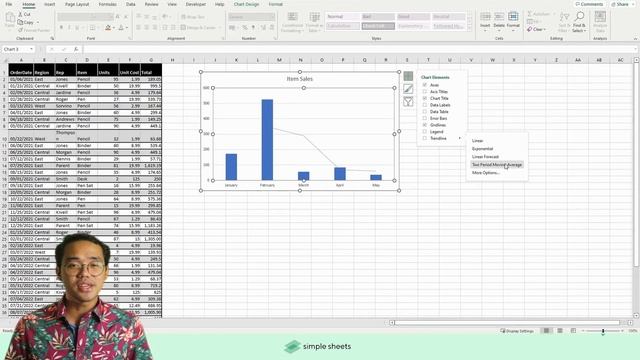Click the fill color bucket icon

pyautogui.click(x=108, y=28)
